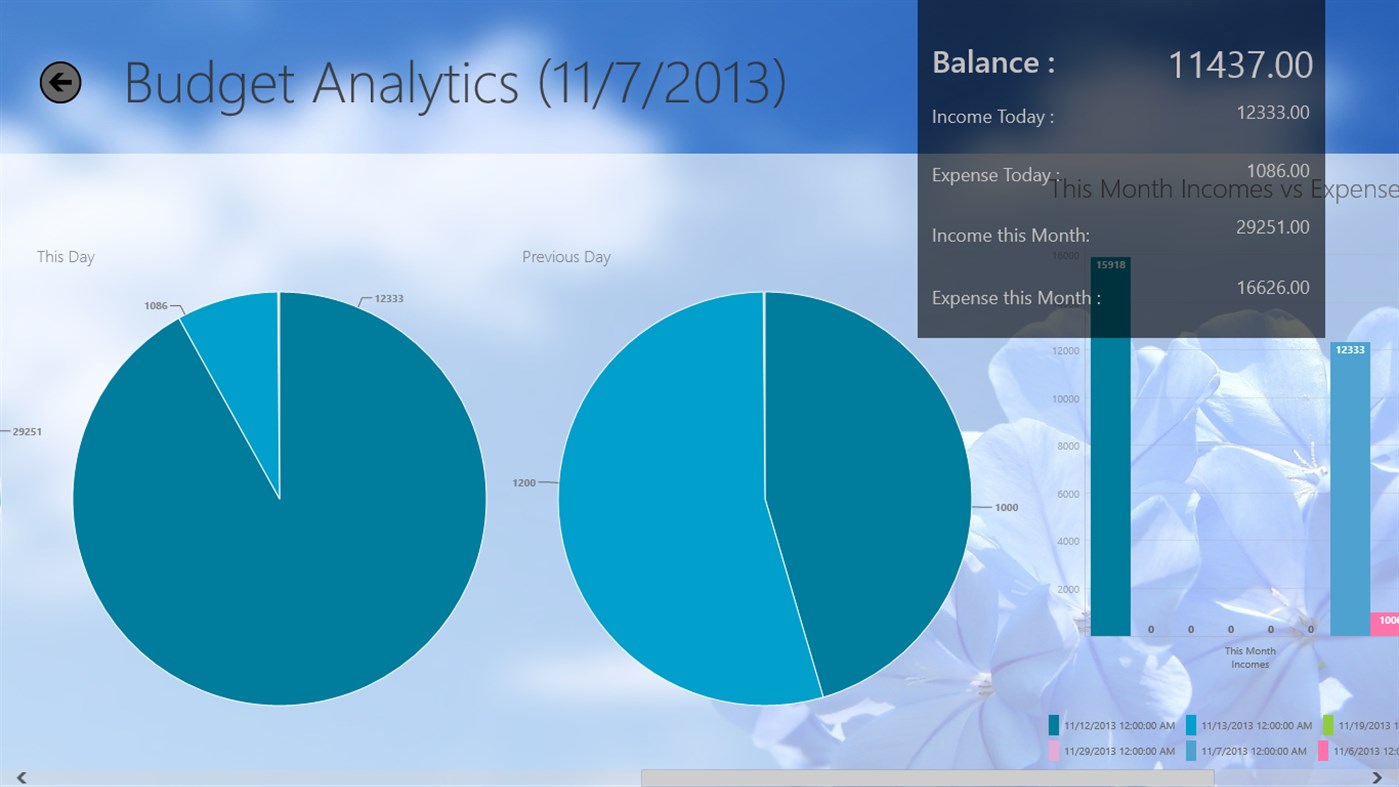Click the Income this Month value 29251.00

tap(1272, 227)
